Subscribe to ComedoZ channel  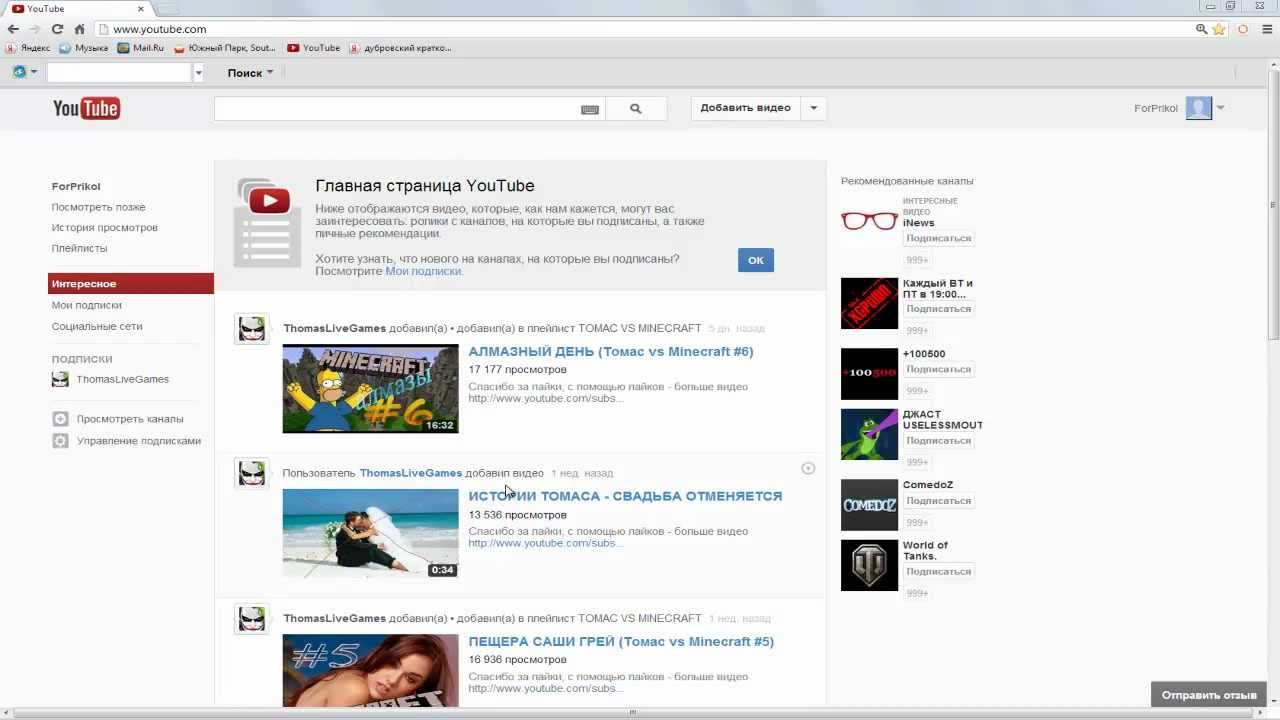(939, 501)
